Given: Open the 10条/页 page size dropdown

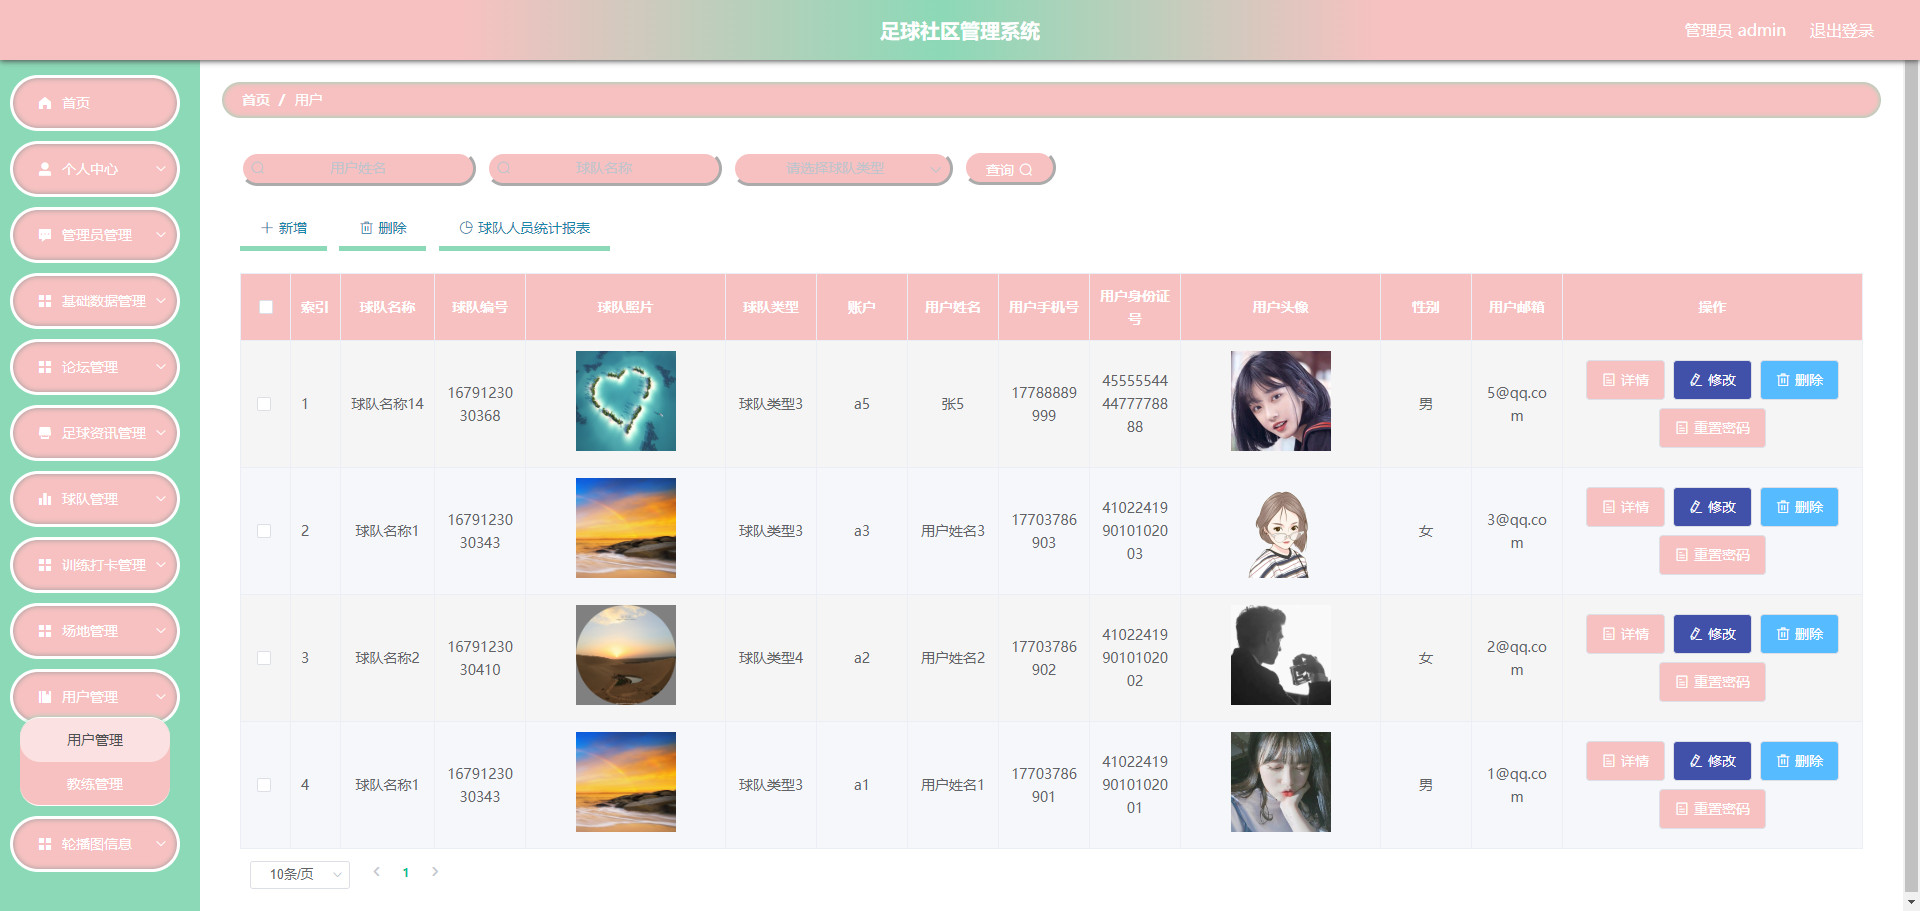Looking at the screenshot, I should 300,874.
